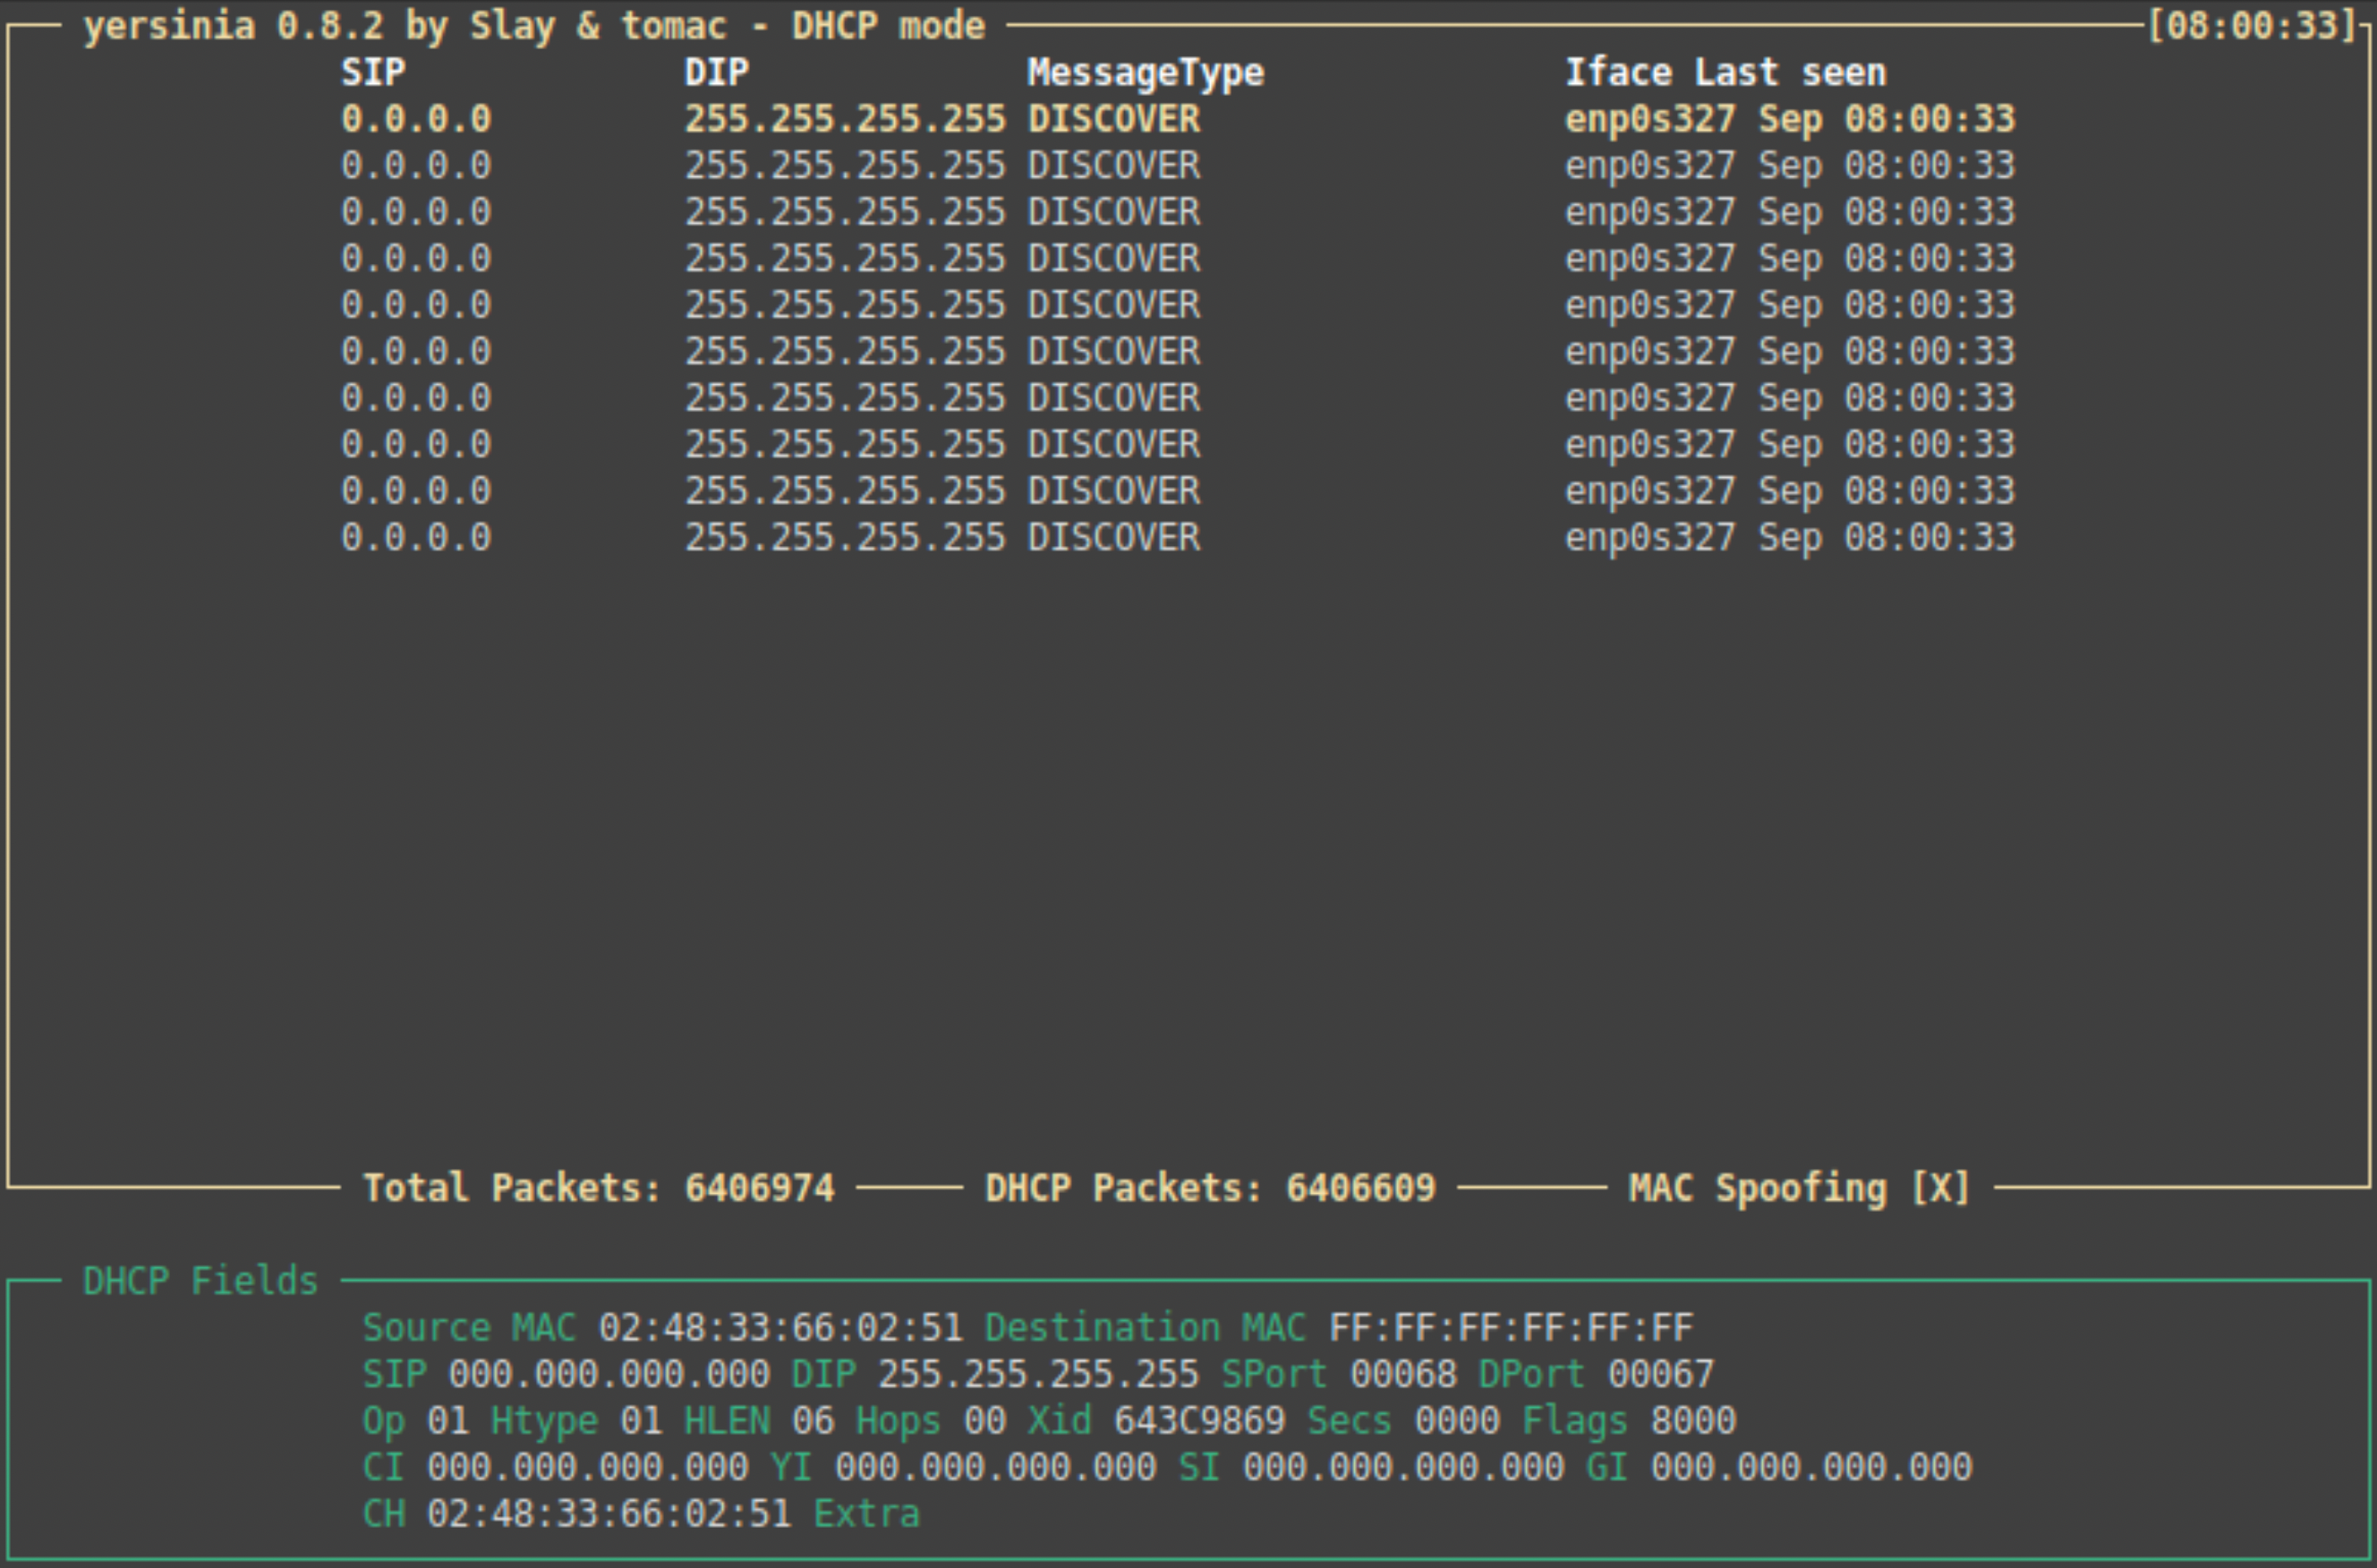Click the DHCP Fields panel title
The width and height of the screenshot is (2377, 1568).
[200, 1281]
